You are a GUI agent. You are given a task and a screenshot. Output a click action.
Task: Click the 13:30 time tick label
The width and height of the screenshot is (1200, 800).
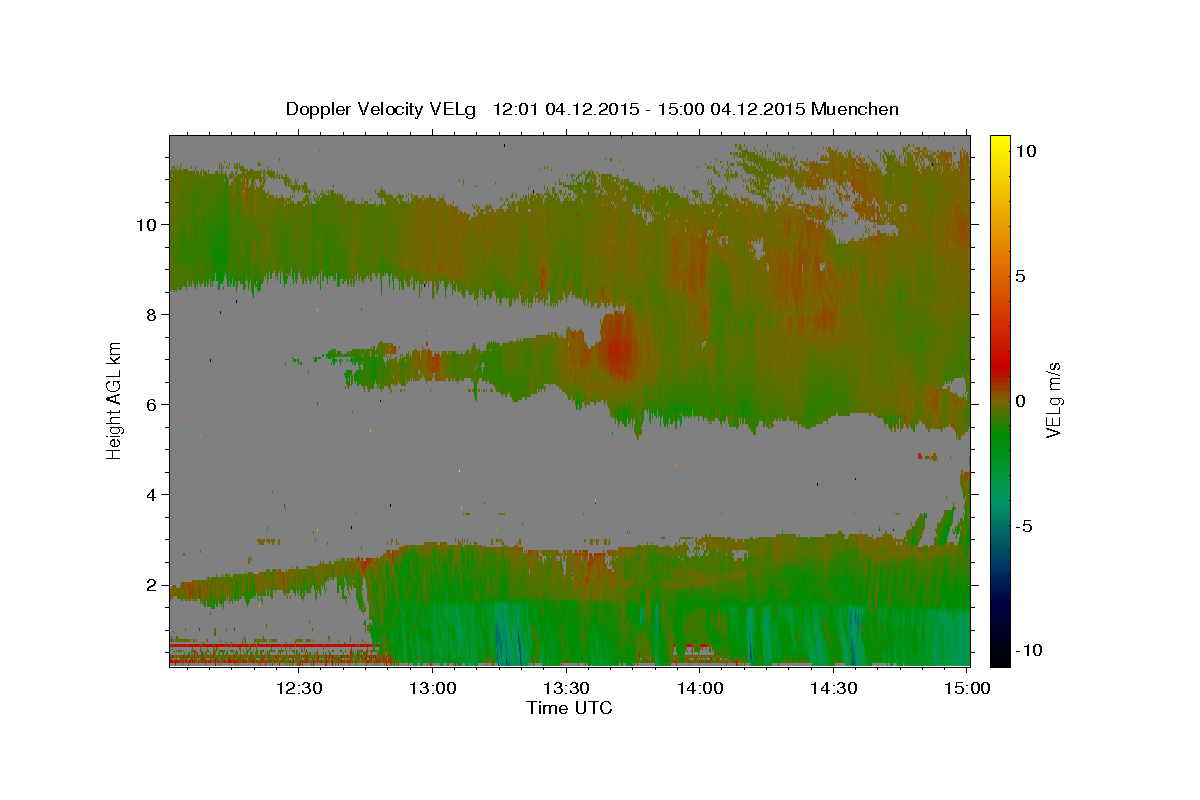tap(566, 688)
